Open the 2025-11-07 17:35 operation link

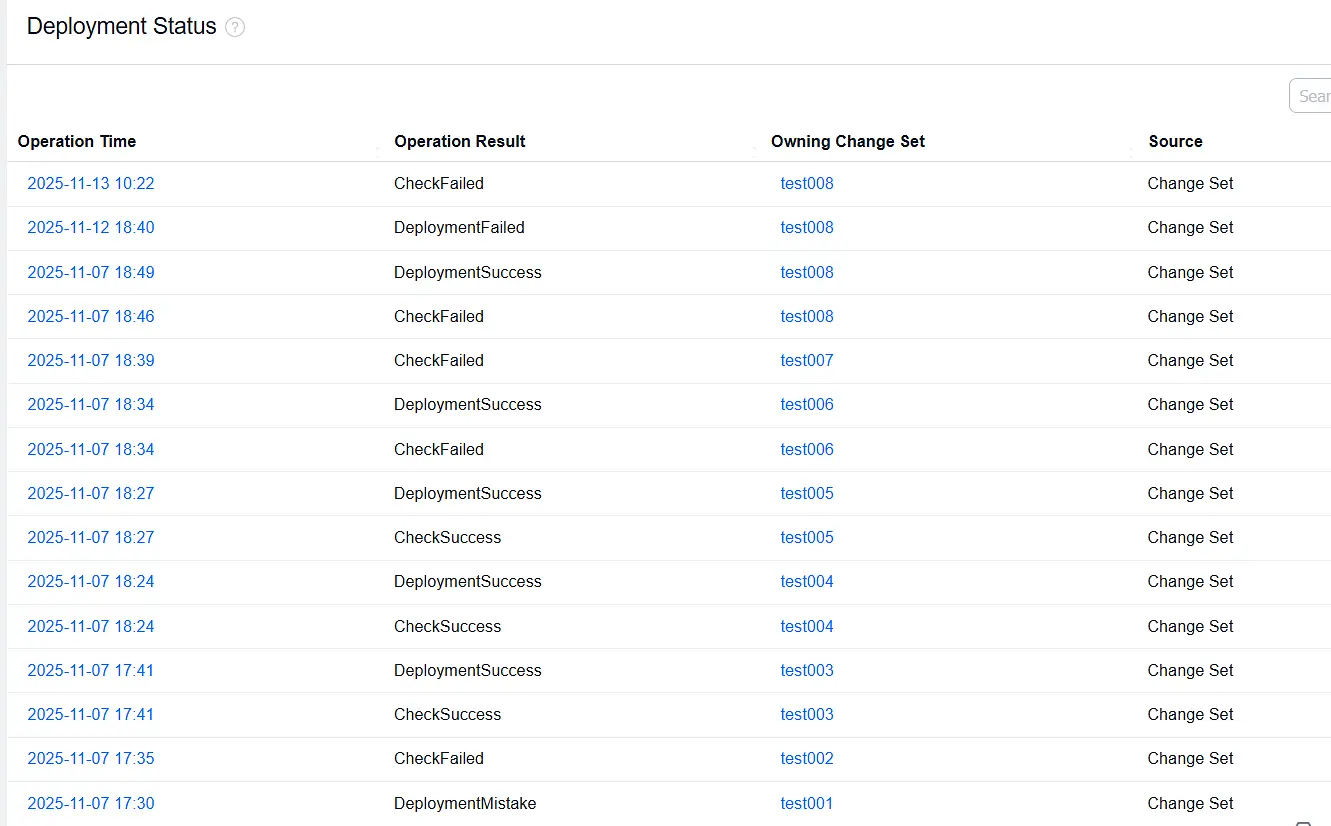(x=91, y=758)
